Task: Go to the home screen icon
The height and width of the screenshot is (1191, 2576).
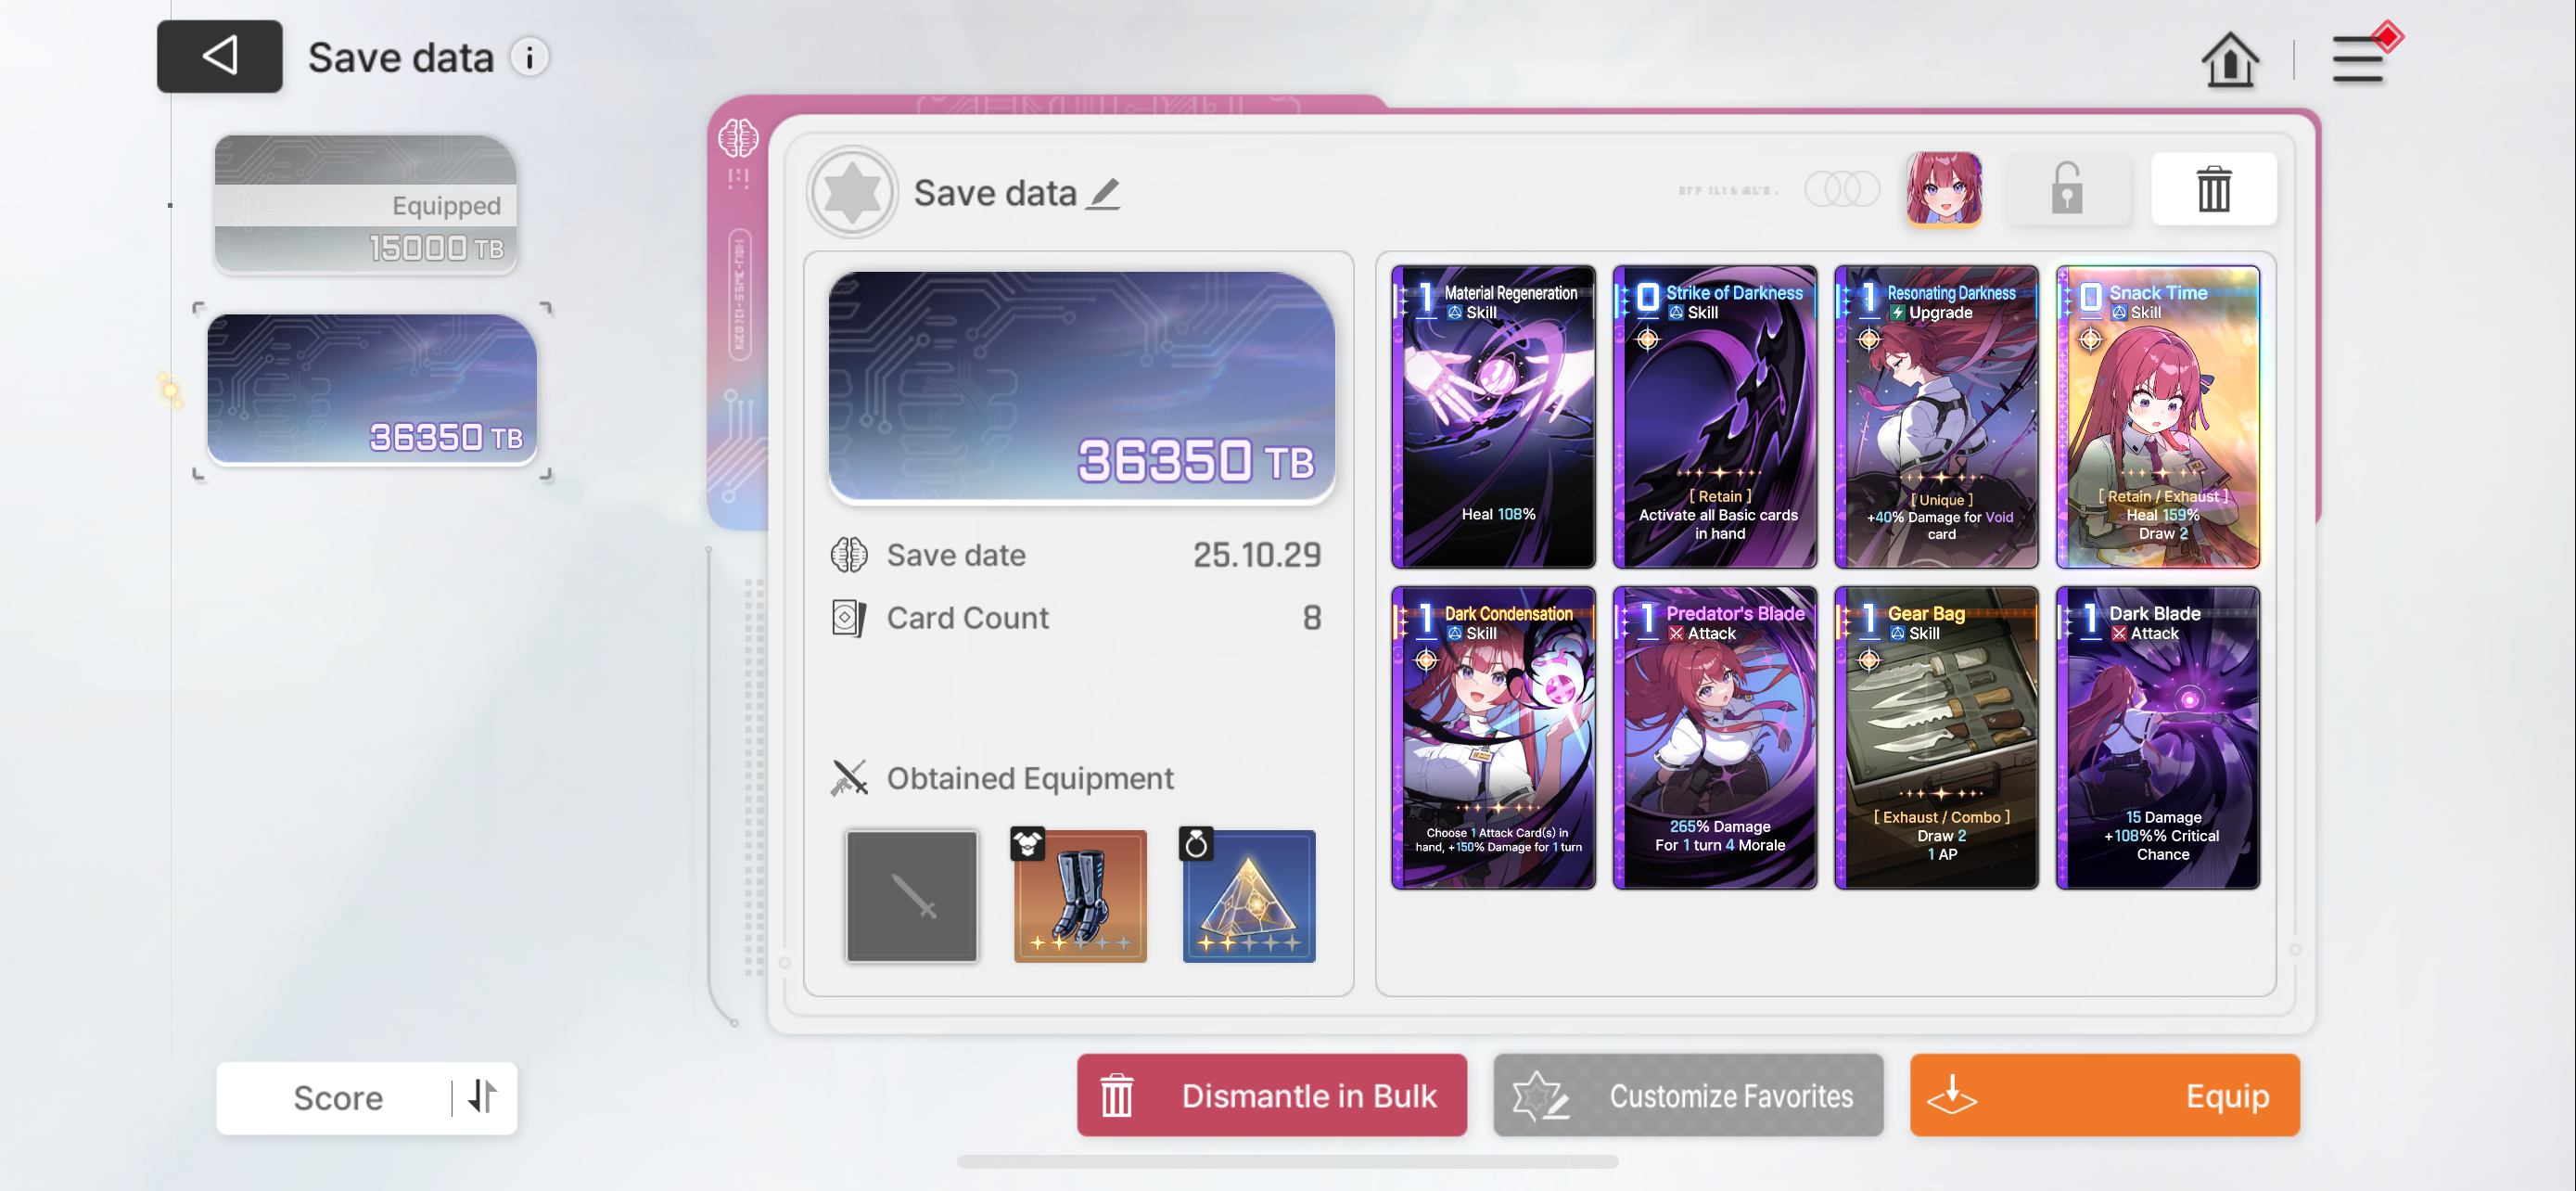Action: [2229, 60]
